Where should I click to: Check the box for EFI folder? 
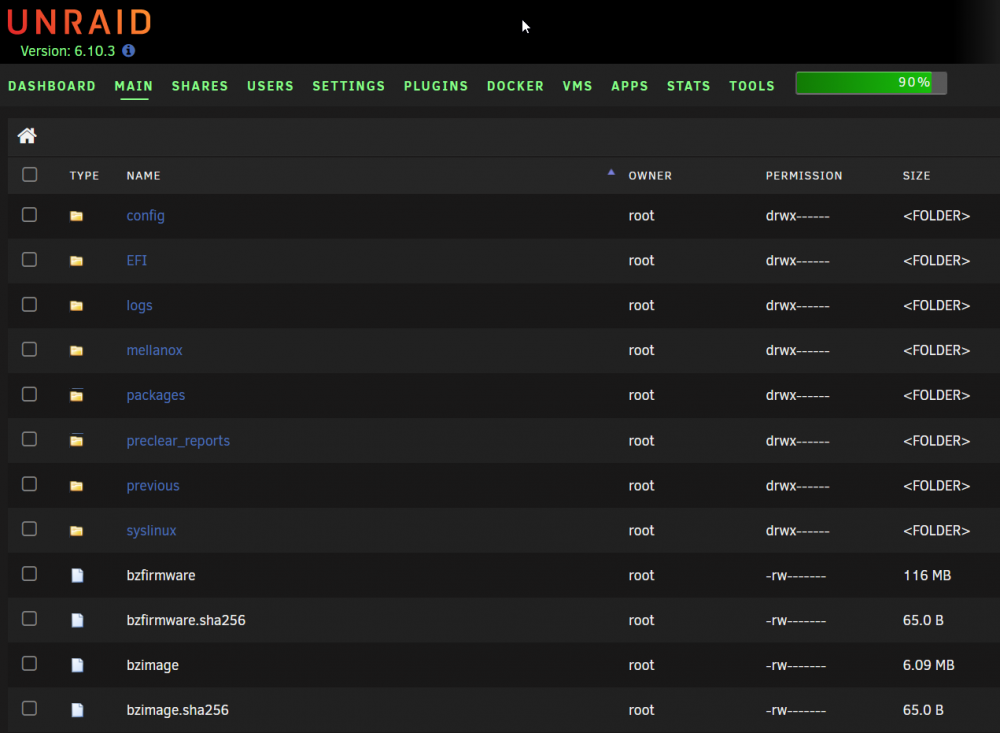(x=29, y=260)
